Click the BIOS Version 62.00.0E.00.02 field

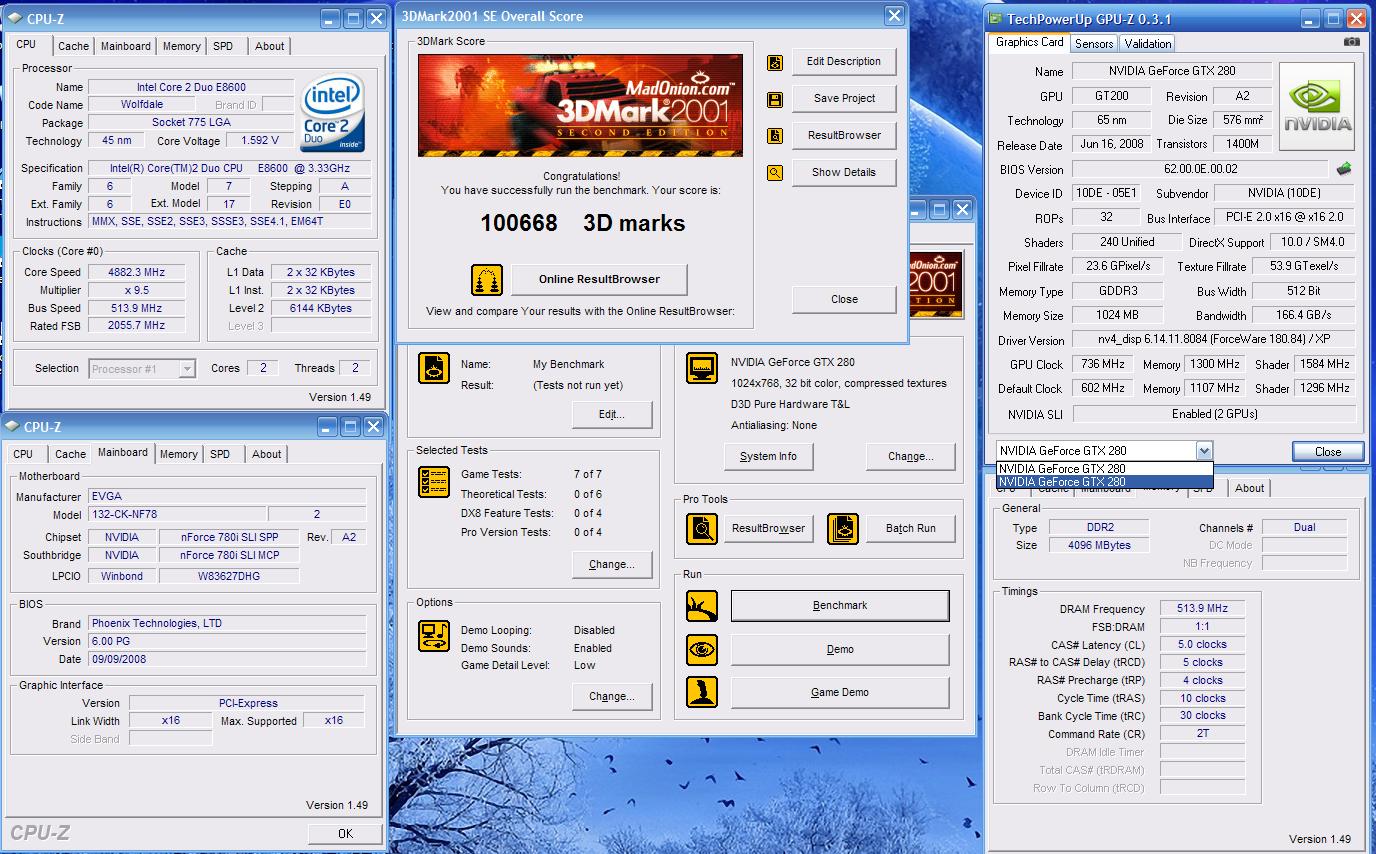click(1200, 169)
